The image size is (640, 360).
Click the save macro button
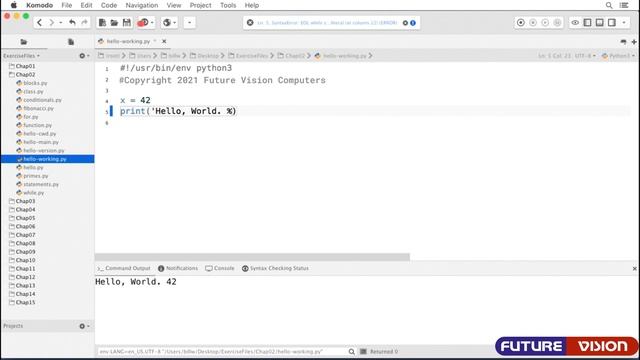[x=557, y=22]
